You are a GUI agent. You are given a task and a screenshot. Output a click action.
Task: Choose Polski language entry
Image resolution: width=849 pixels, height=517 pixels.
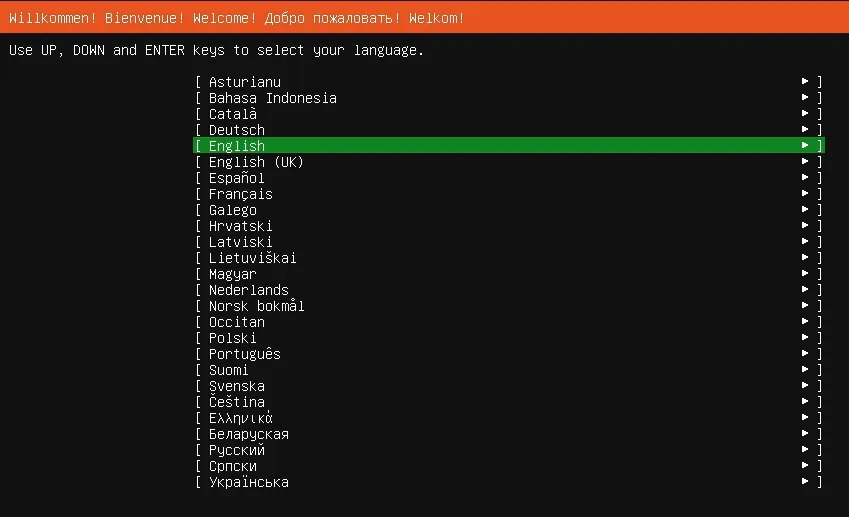tap(509, 338)
